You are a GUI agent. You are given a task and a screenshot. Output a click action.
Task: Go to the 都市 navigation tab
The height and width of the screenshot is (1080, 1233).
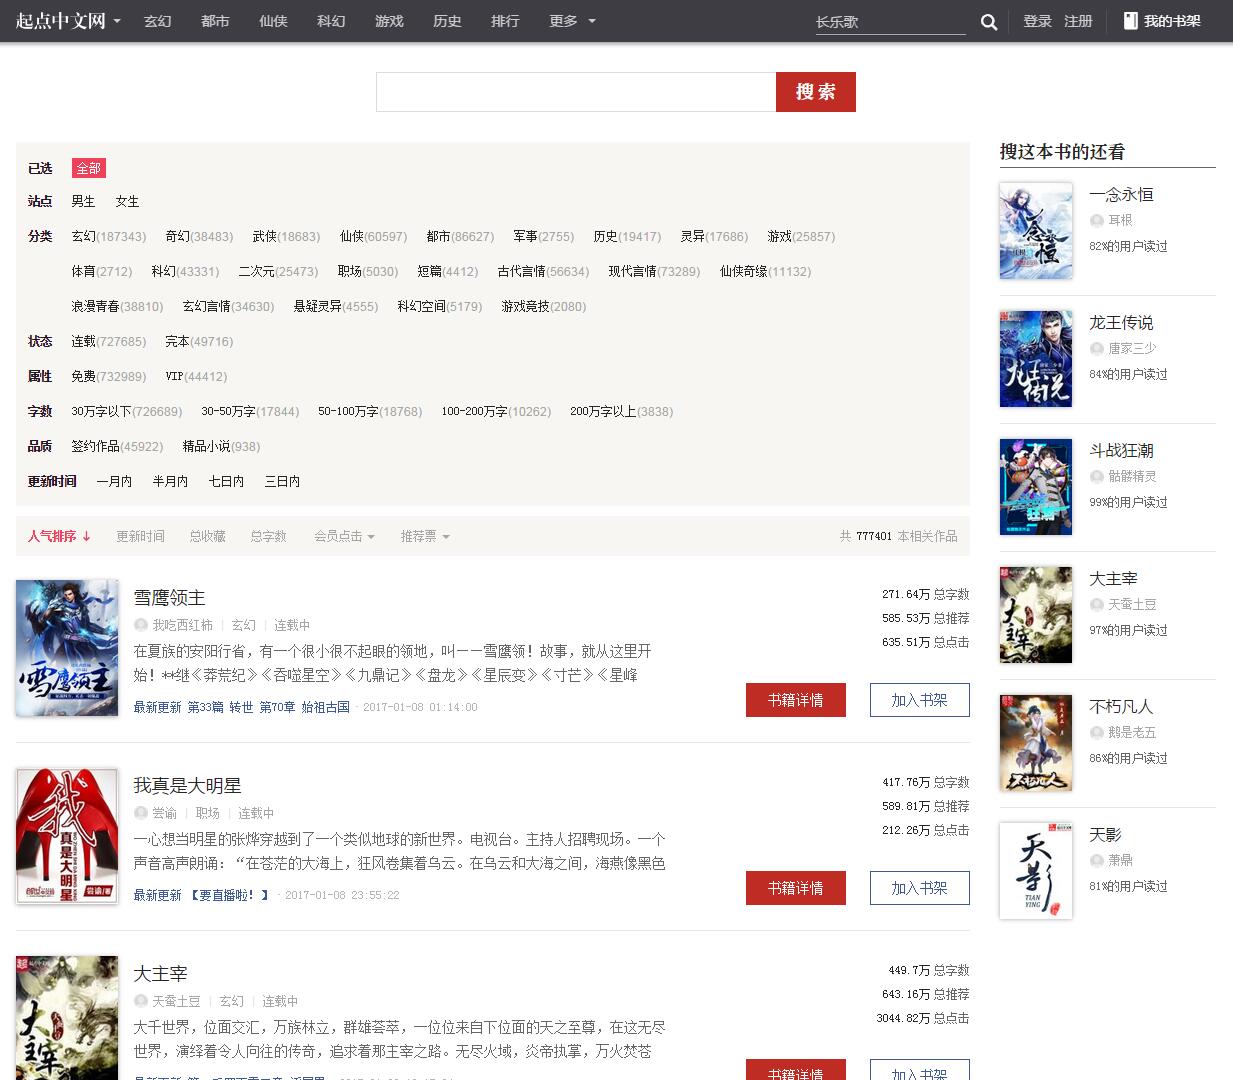pos(215,21)
